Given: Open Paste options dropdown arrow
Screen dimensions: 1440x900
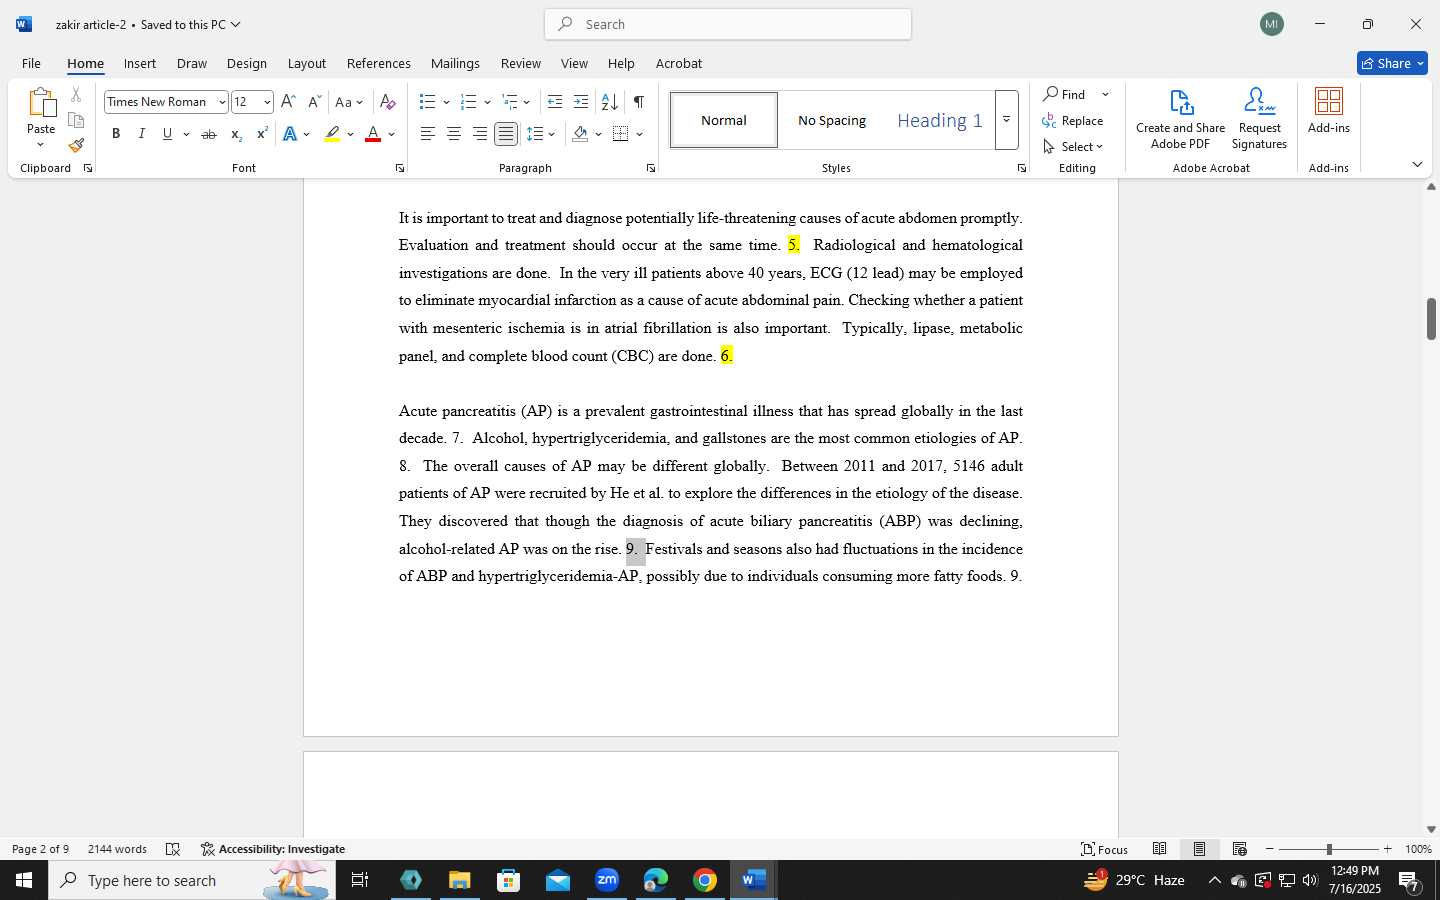Looking at the screenshot, I should 41,144.
